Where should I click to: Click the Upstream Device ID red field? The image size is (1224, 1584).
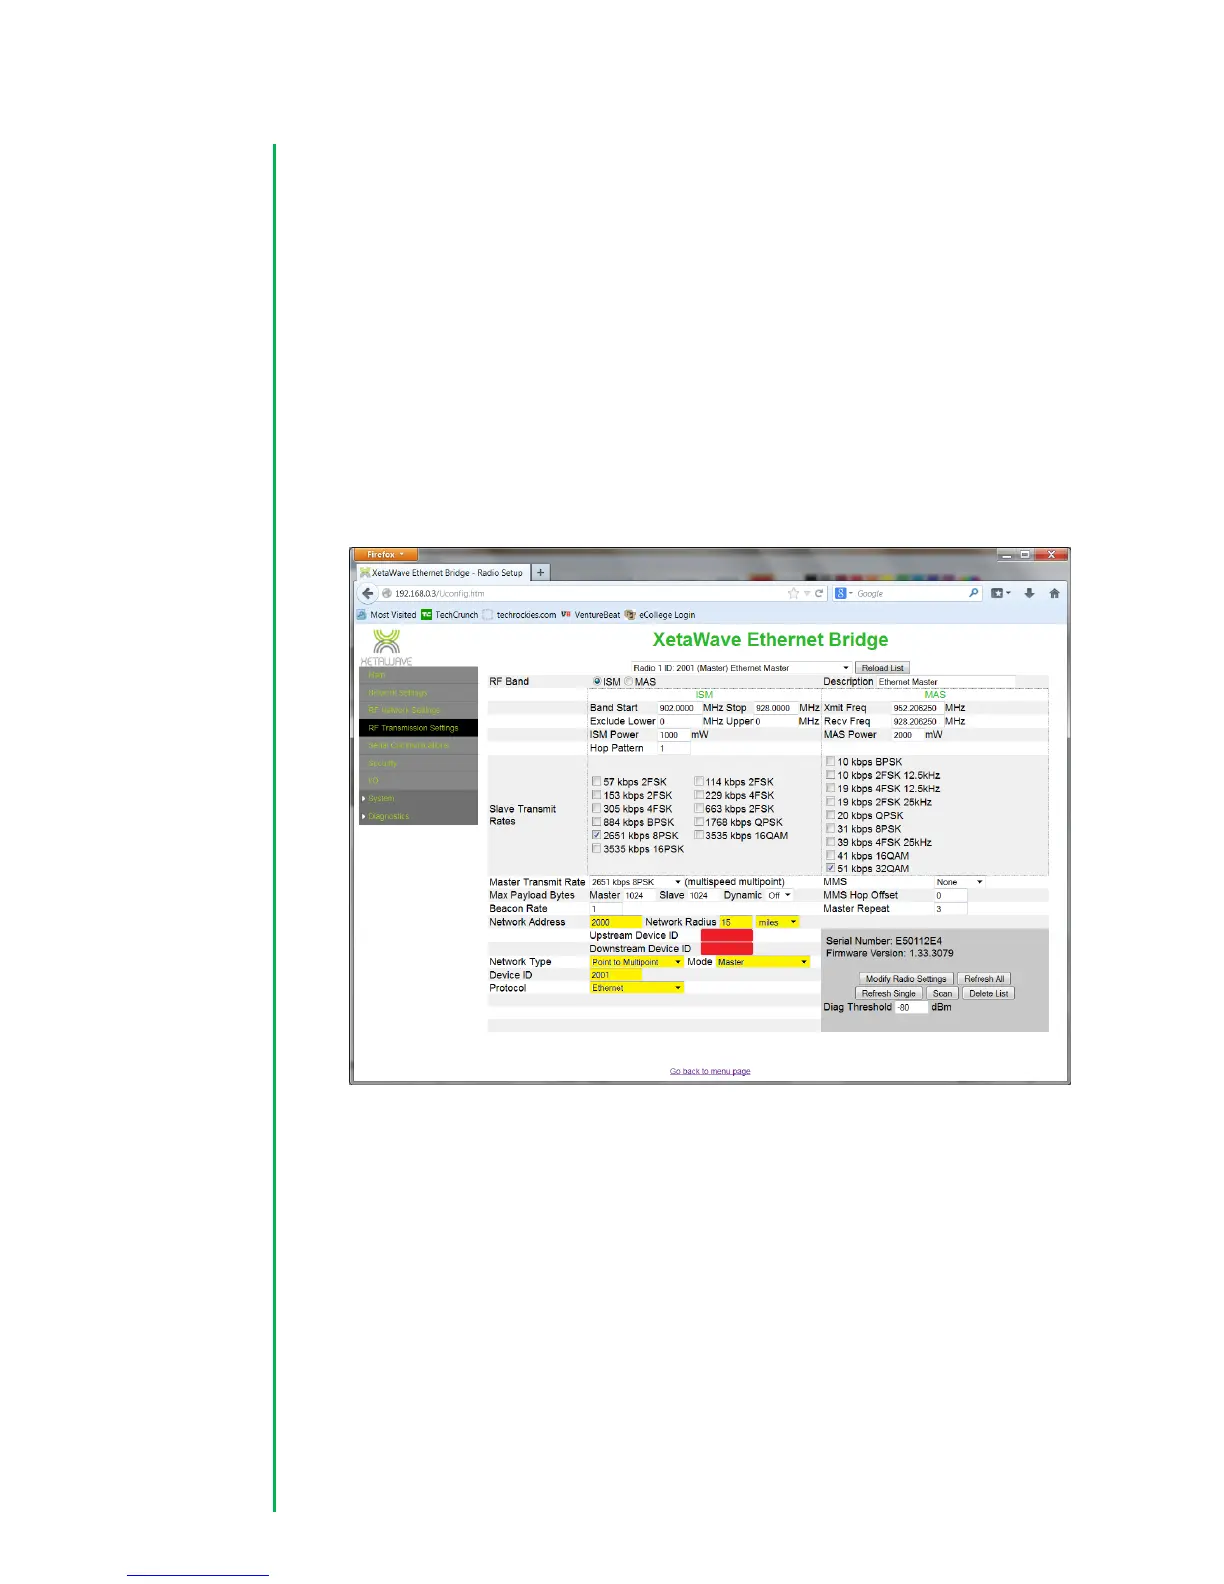click(x=727, y=936)
